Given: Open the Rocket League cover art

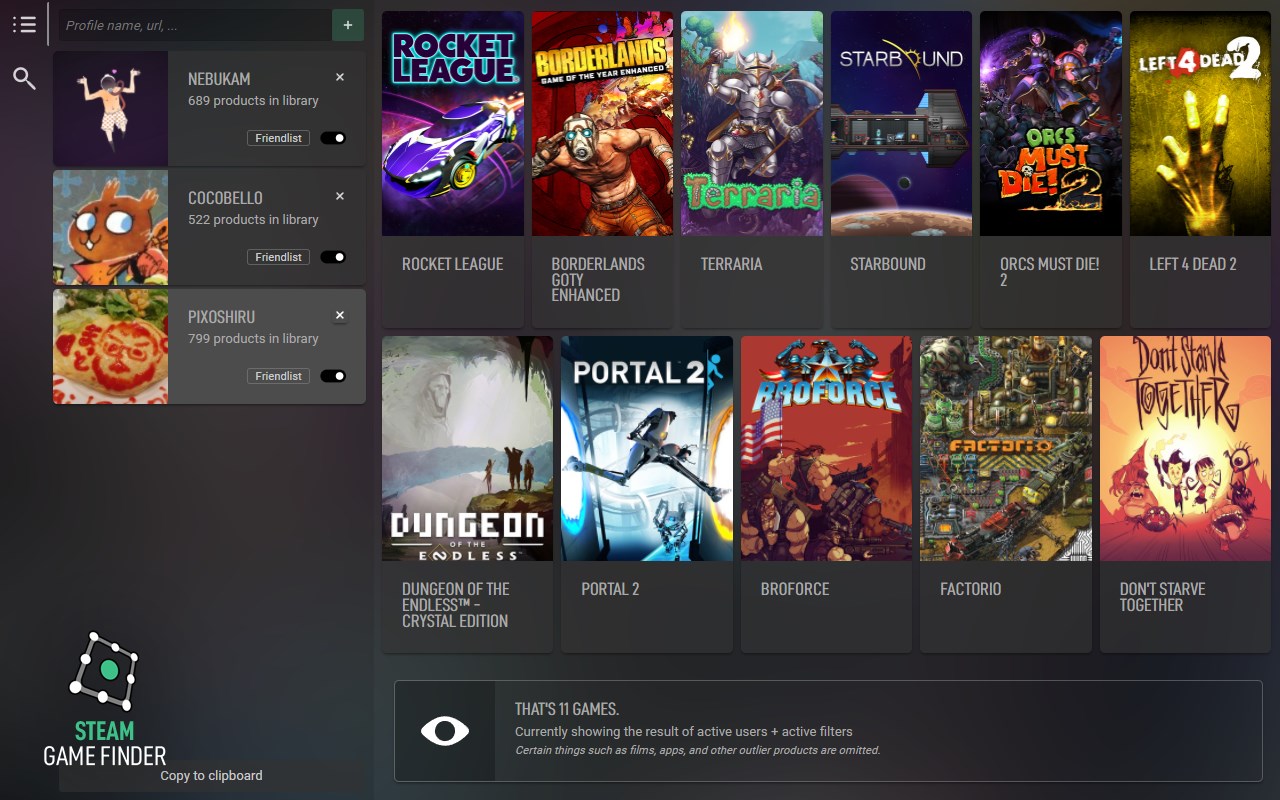Looking at the screenshot, I should click(x=453, y=123).
